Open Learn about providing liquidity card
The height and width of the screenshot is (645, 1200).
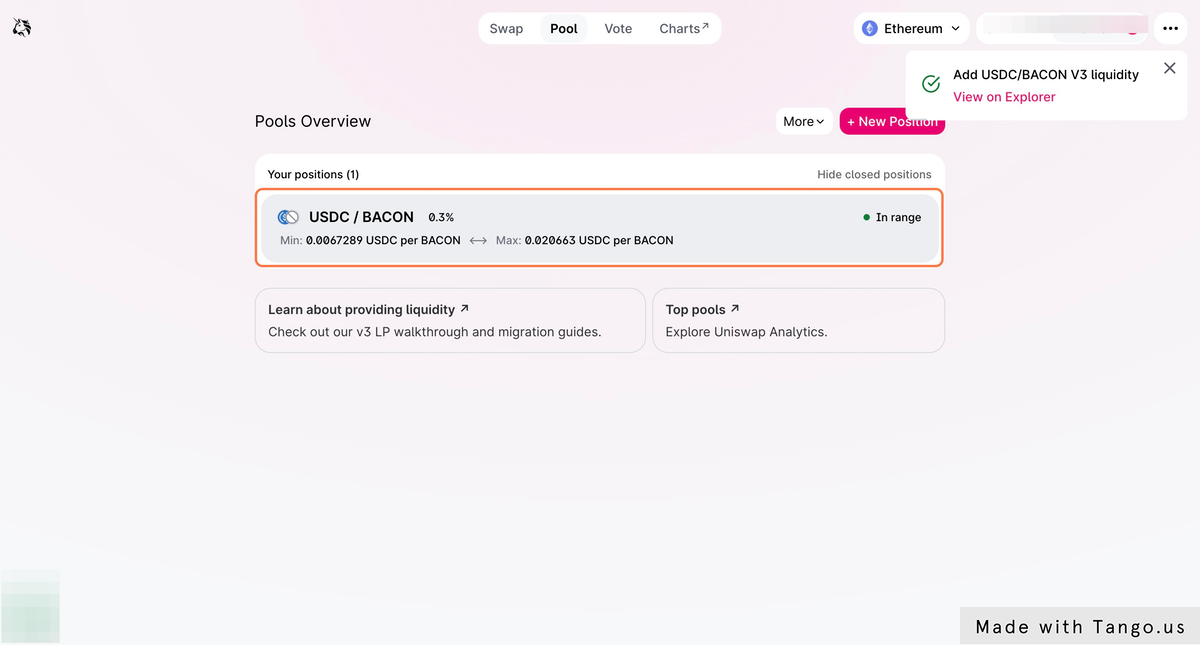(450, 320)
